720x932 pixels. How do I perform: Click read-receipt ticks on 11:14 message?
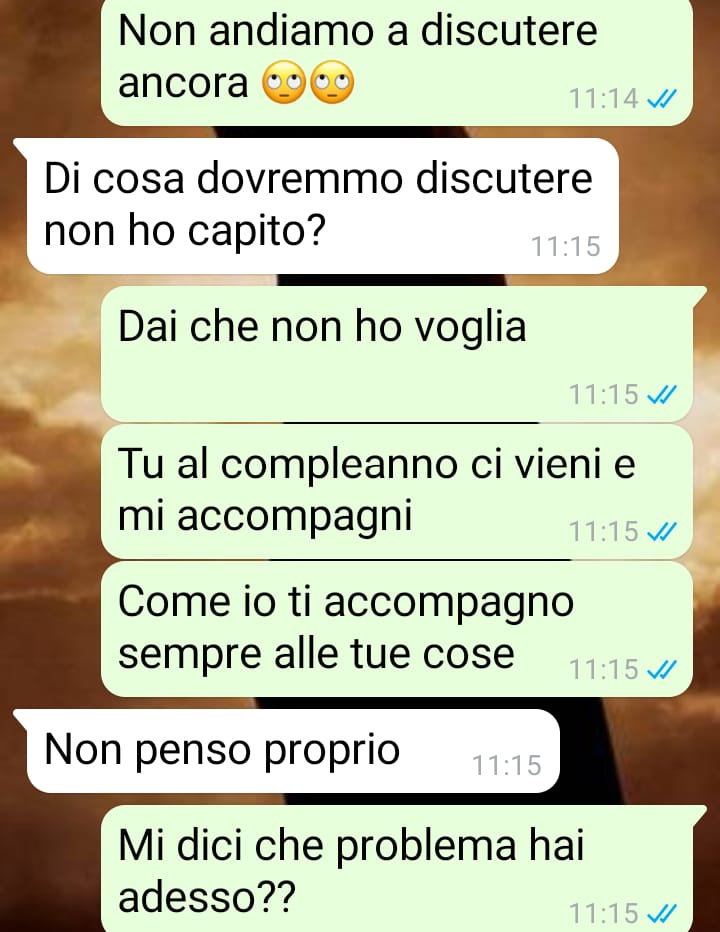point(661,99)
